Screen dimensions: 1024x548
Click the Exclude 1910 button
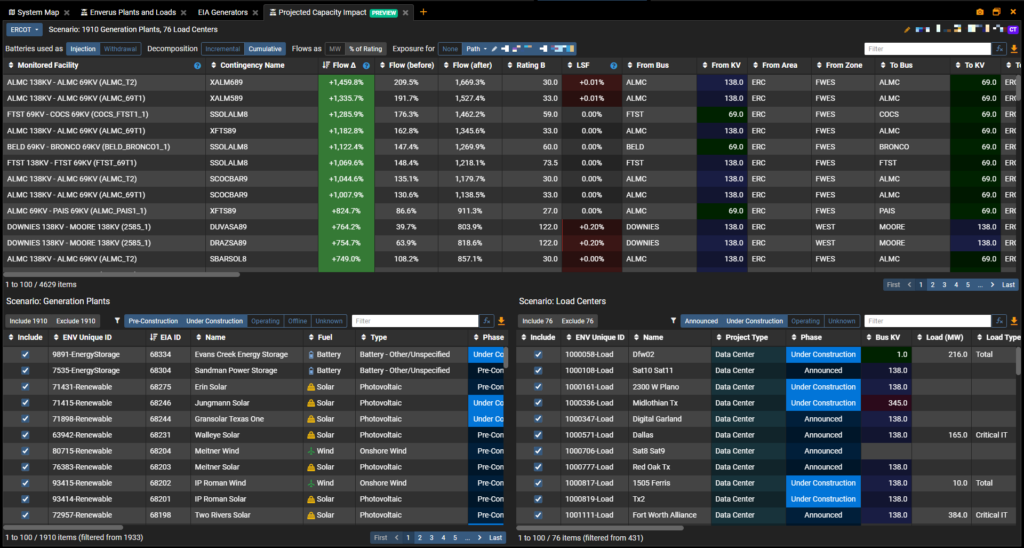click(76, 321)
